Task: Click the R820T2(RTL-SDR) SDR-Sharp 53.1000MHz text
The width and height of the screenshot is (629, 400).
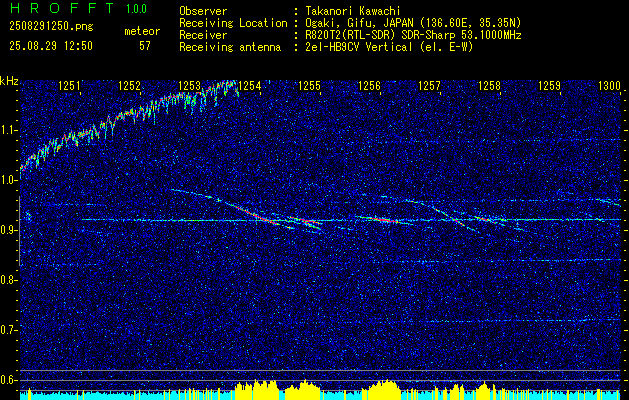Action: pos(413,35)
